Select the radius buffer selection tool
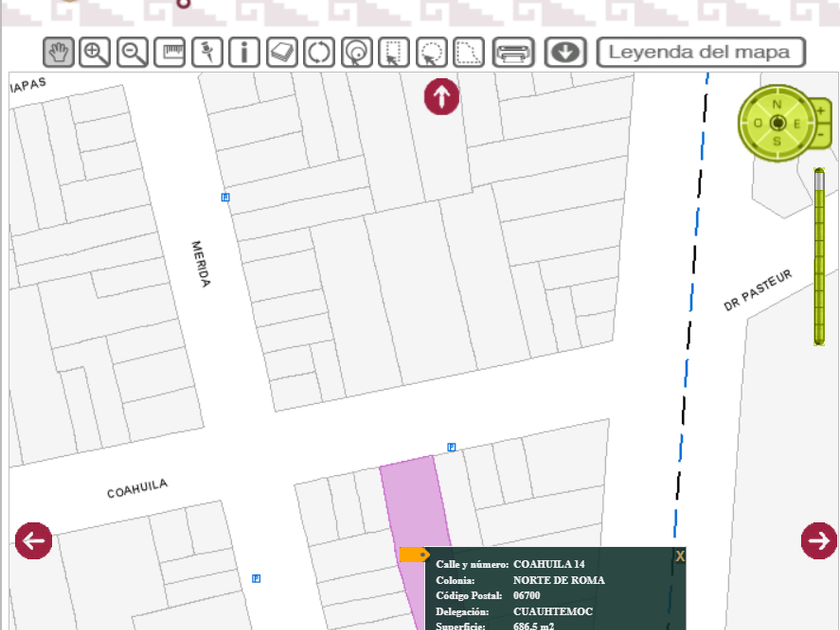 [357, 52]
